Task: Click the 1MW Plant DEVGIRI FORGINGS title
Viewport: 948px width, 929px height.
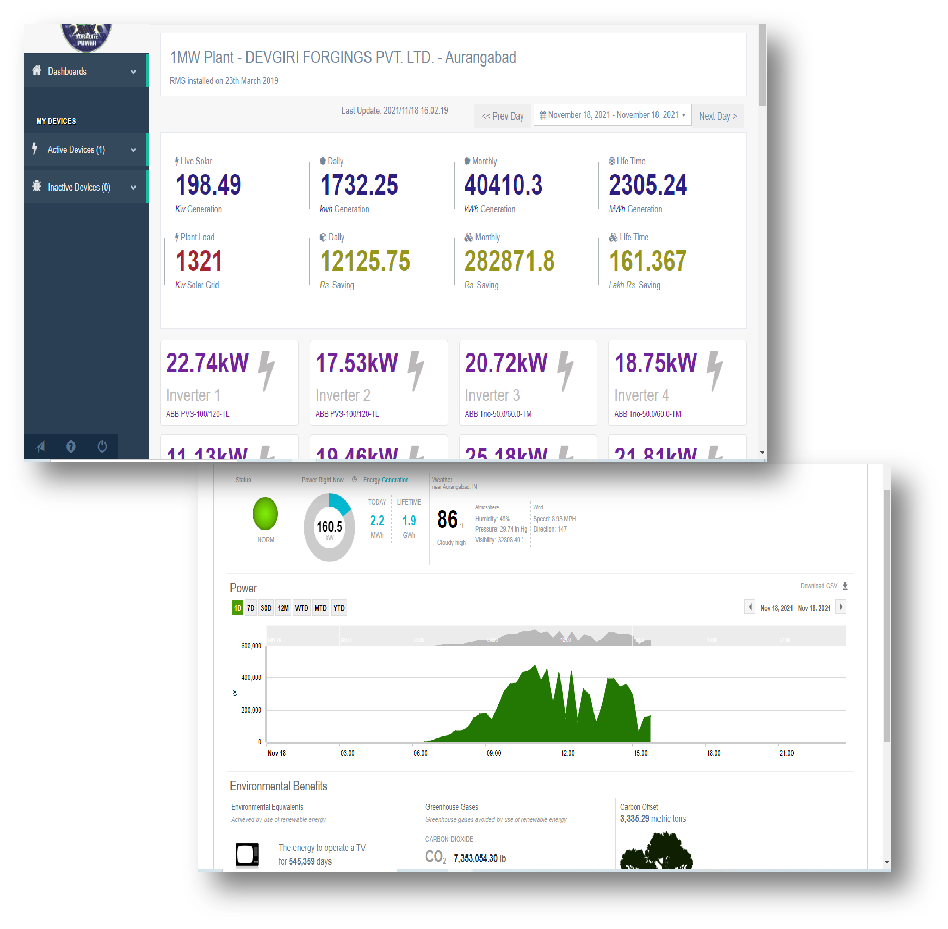Action: pyautogui.click(x=343, y=57)
